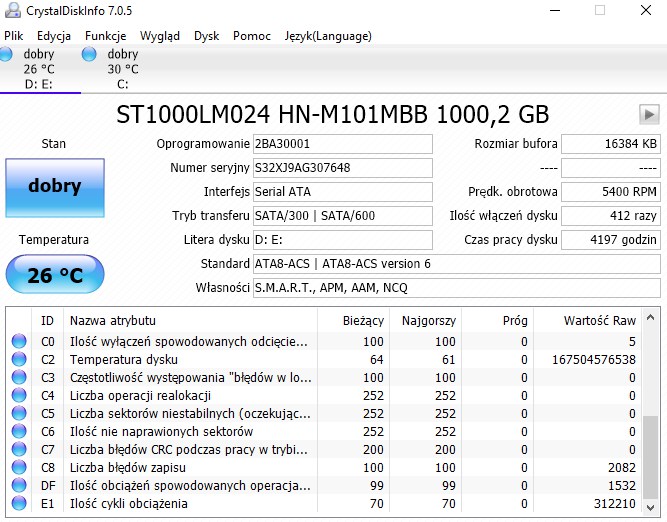Click the raw value 2082

pyautogui.click(x=622, y=468)
